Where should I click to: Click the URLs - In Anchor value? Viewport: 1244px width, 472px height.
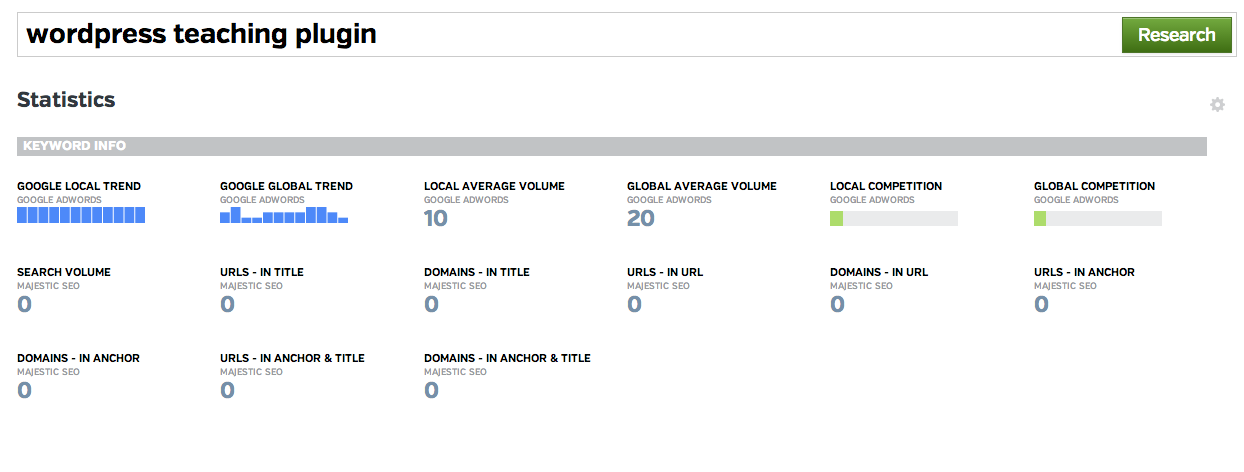1041,304
